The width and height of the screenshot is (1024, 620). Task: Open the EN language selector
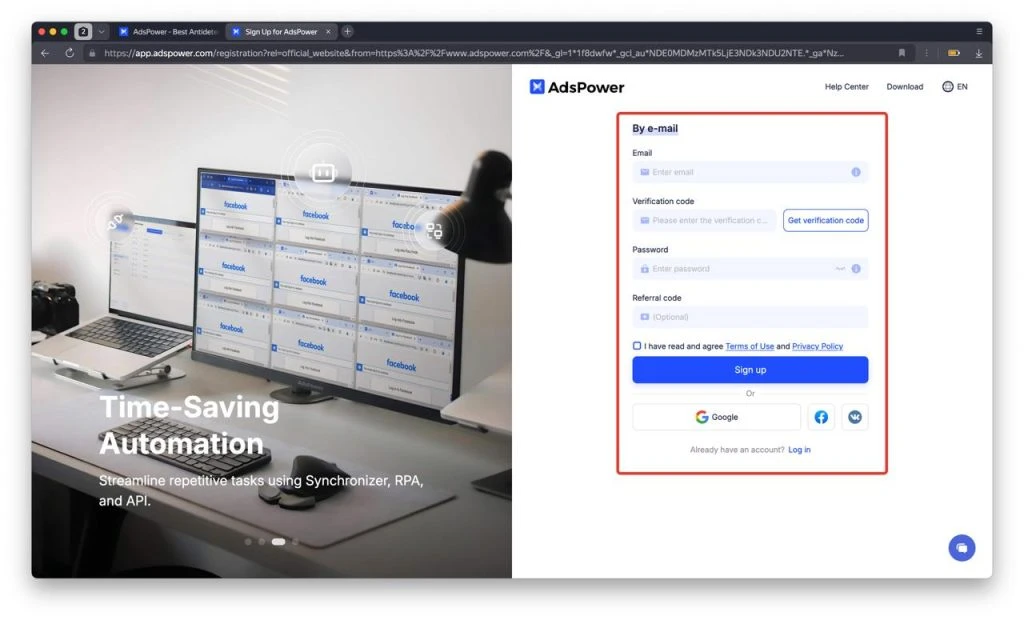[x=955, y=86]
